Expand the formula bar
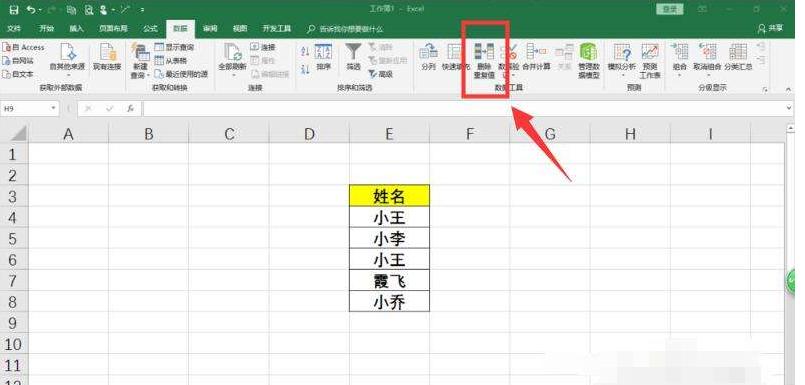 790,108
